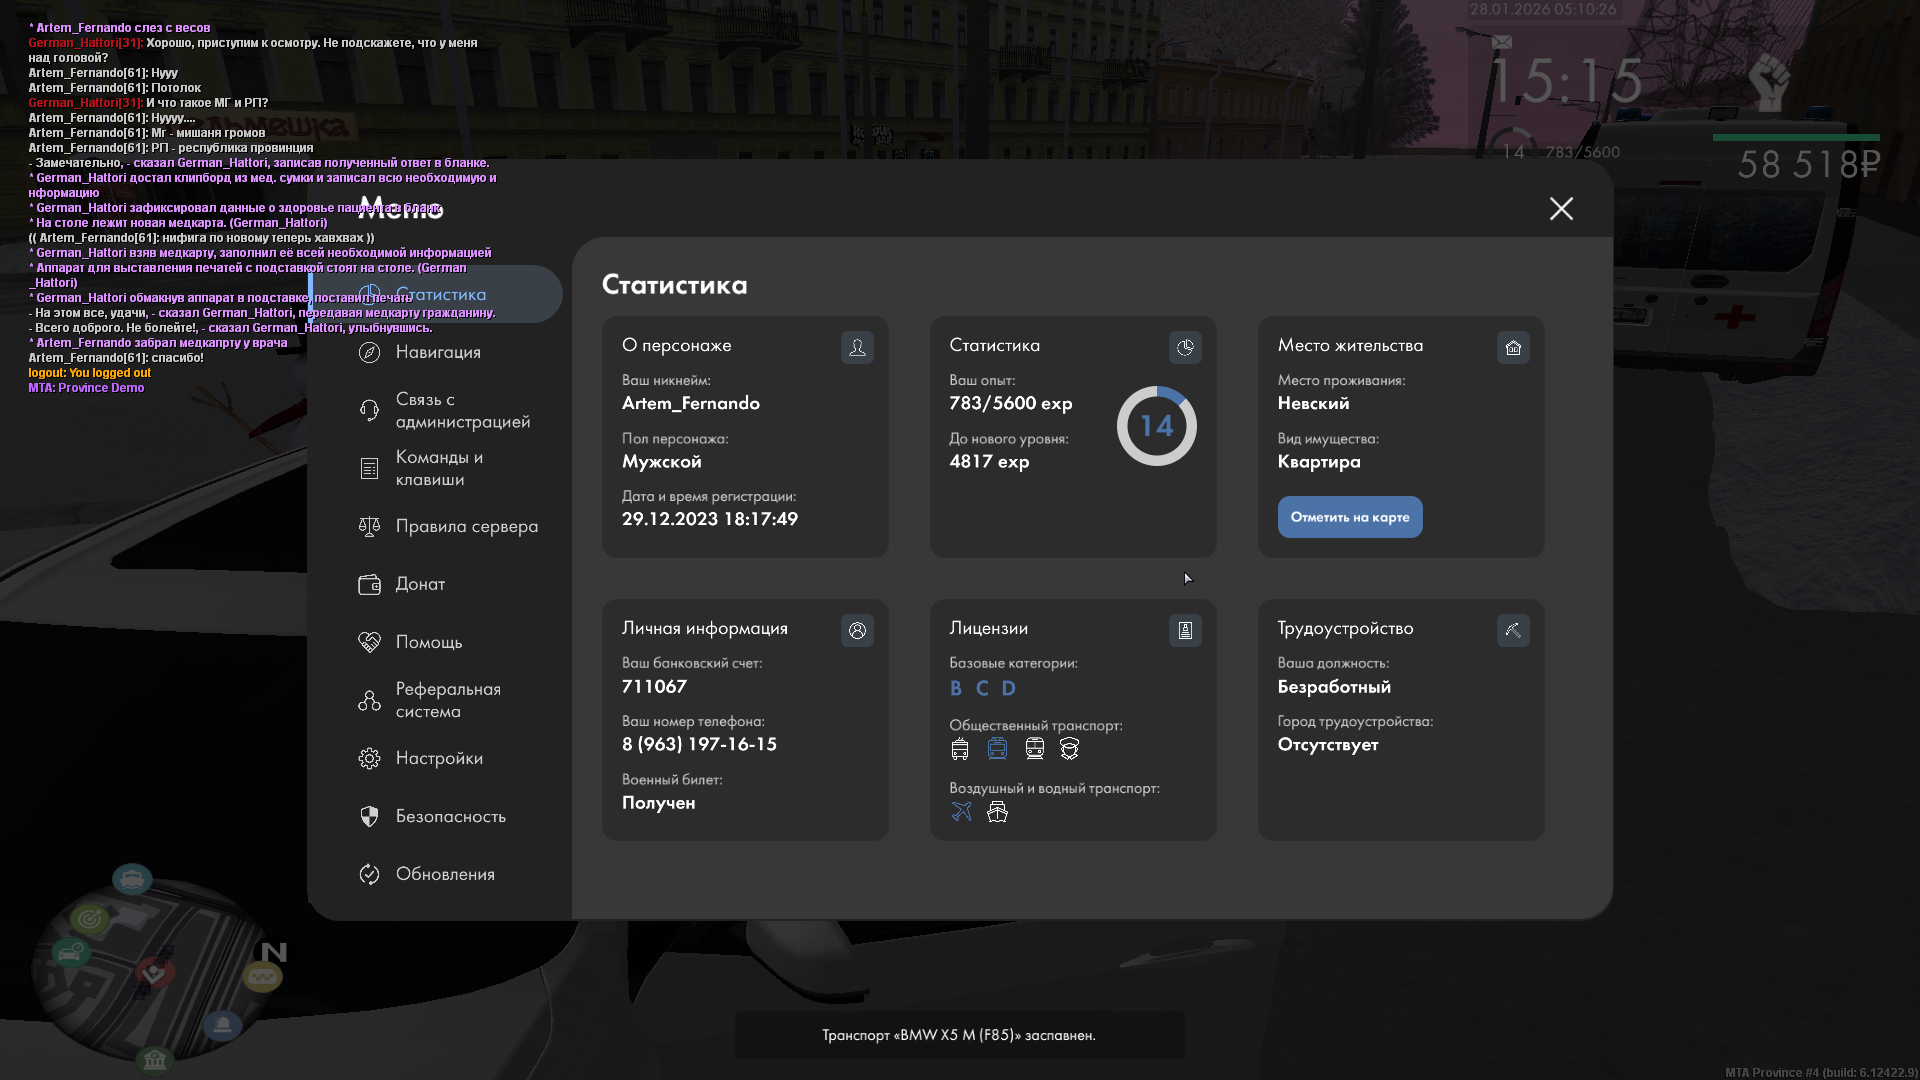Open the Навигация menu section
Viewport: 1920px width, 1080px height.
coord(438,352)
